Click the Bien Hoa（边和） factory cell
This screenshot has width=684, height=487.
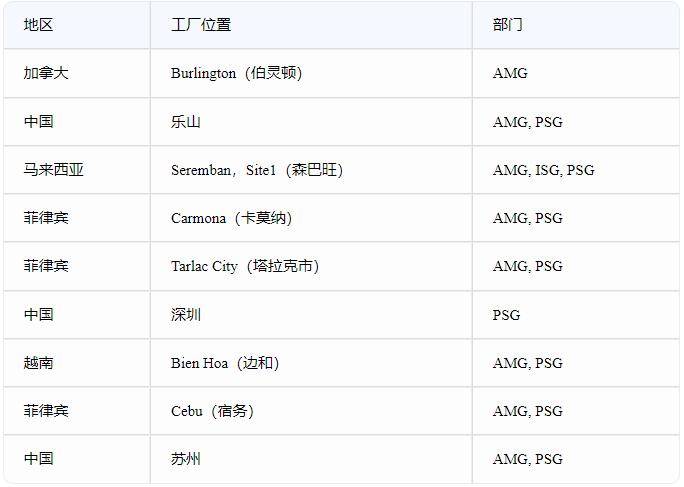pos(224,363)
